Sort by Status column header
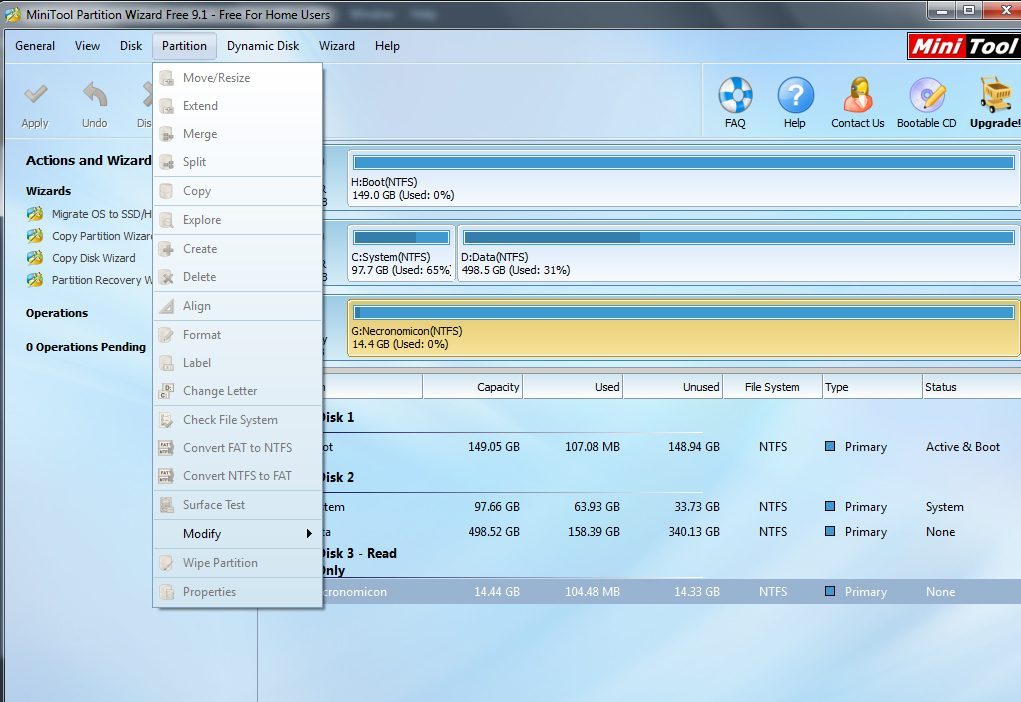Image resolution: width=1021 pixels, height=702 pixels. (x=972, y=387)
